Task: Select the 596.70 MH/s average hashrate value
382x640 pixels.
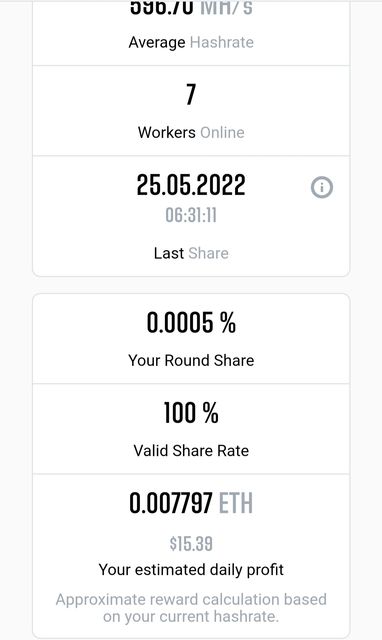Action: click(x=191, y=8)
